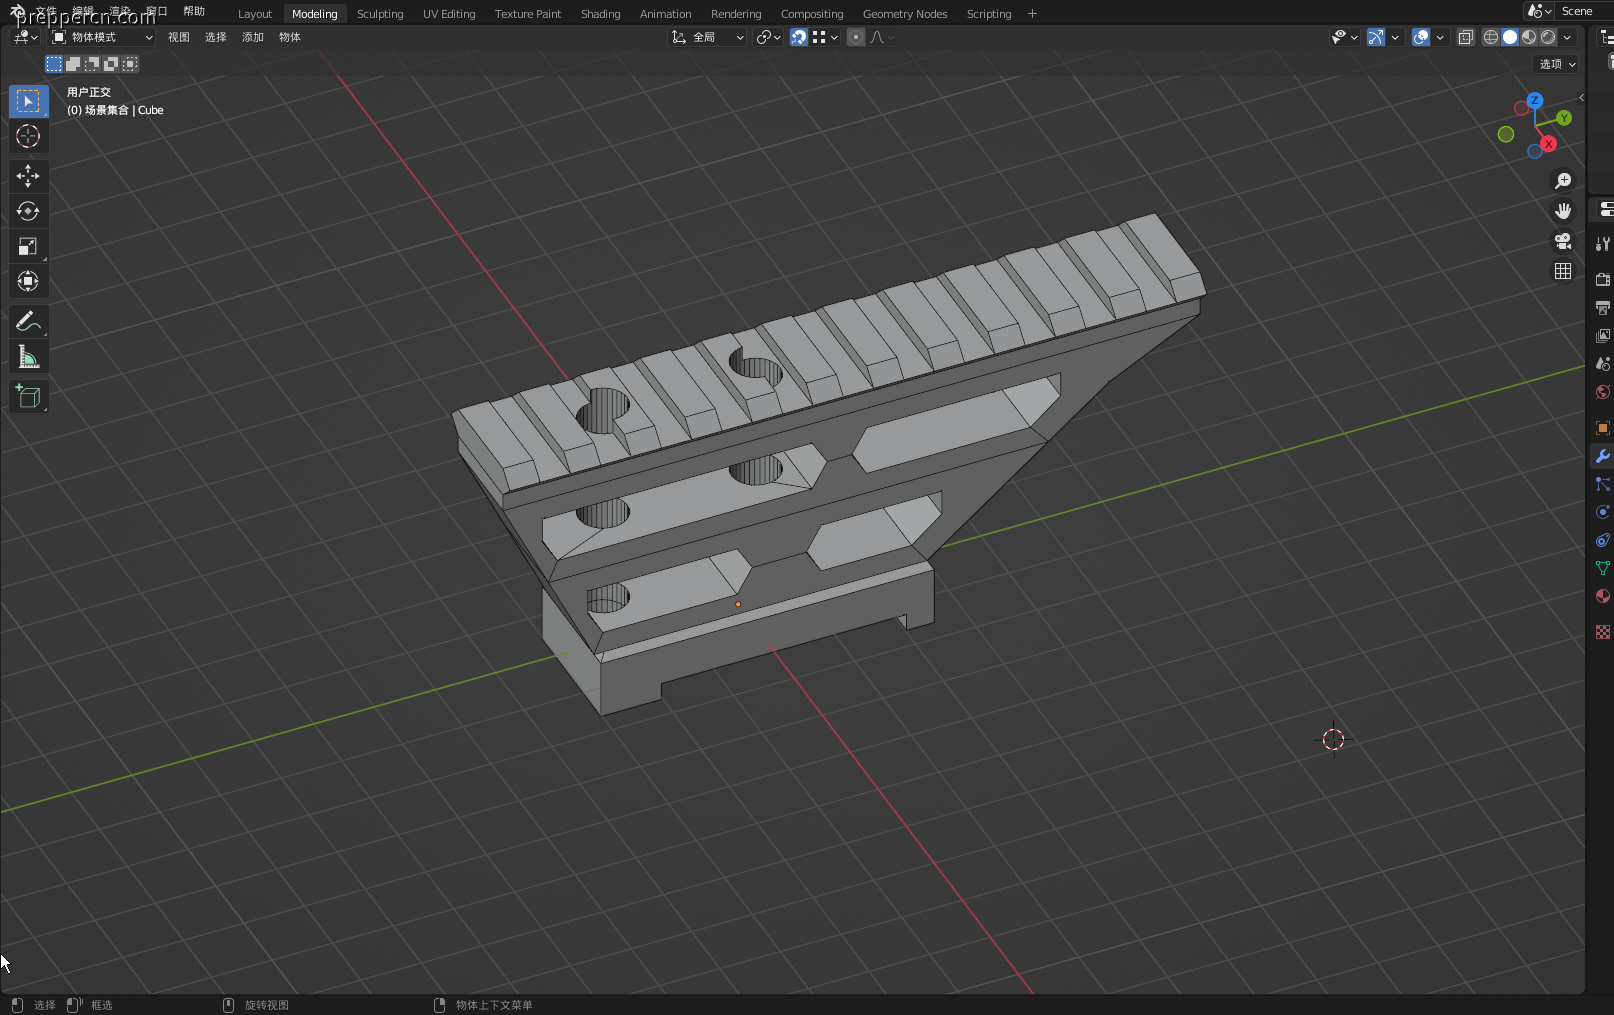Screen dimensions: 1614x1015
Task: Switch to solid shading
Action: [x=1510, y=37]
